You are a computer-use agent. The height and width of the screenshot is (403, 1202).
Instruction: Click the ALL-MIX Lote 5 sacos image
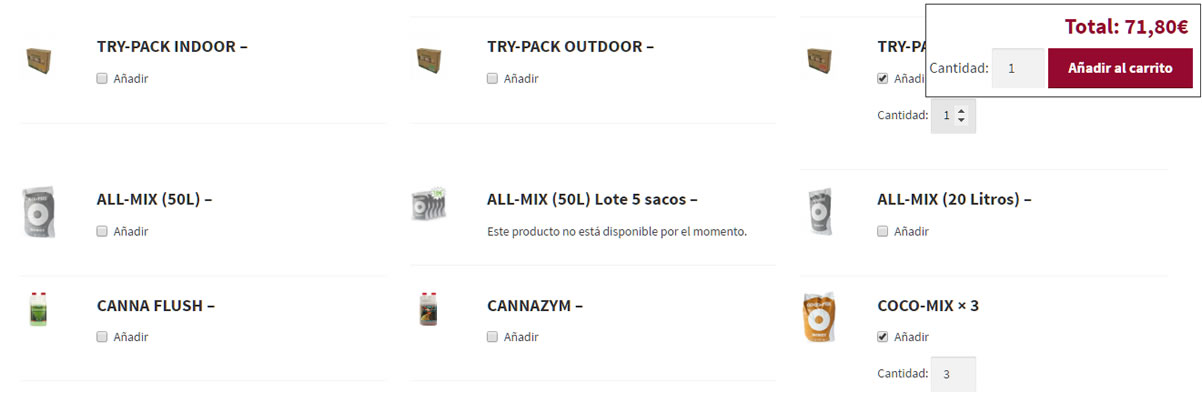[428, 203]
